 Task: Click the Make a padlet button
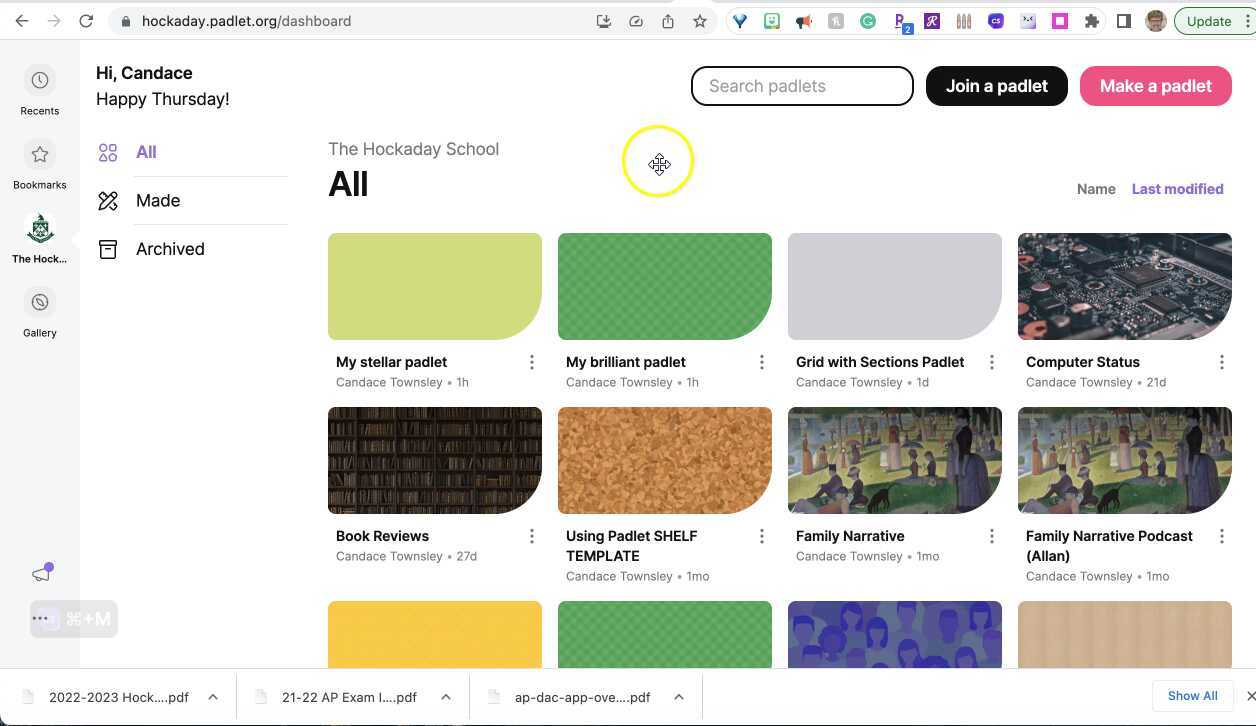point(1155,86)
